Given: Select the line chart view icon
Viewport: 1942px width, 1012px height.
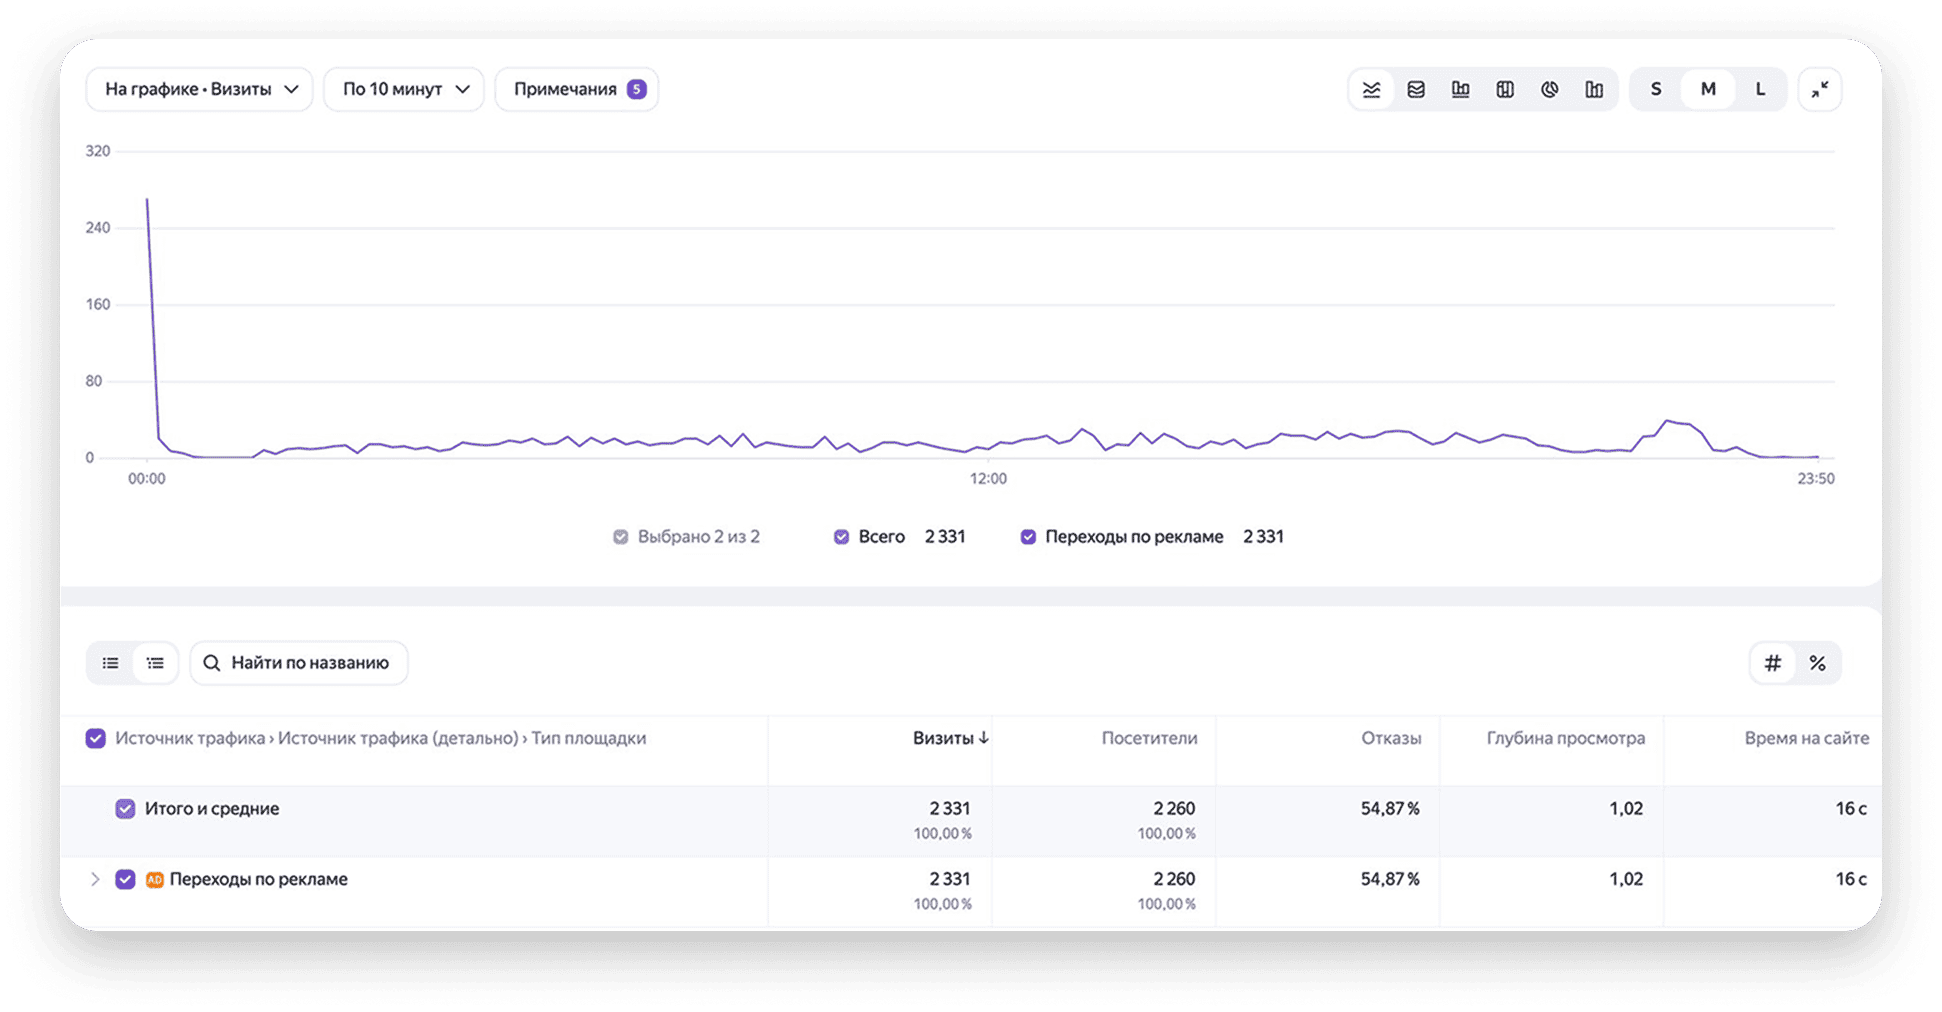Looking at the screenshot, I should click(x=1372, y=90).
